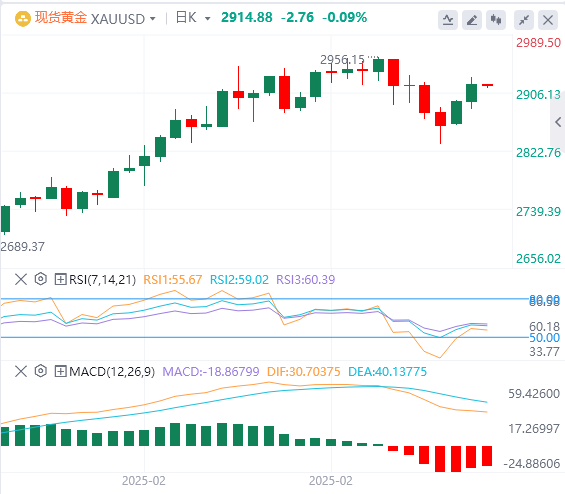Expand the right side panel chevron
The height and width of the screenshot is (494, 565).
coord(558,122)
